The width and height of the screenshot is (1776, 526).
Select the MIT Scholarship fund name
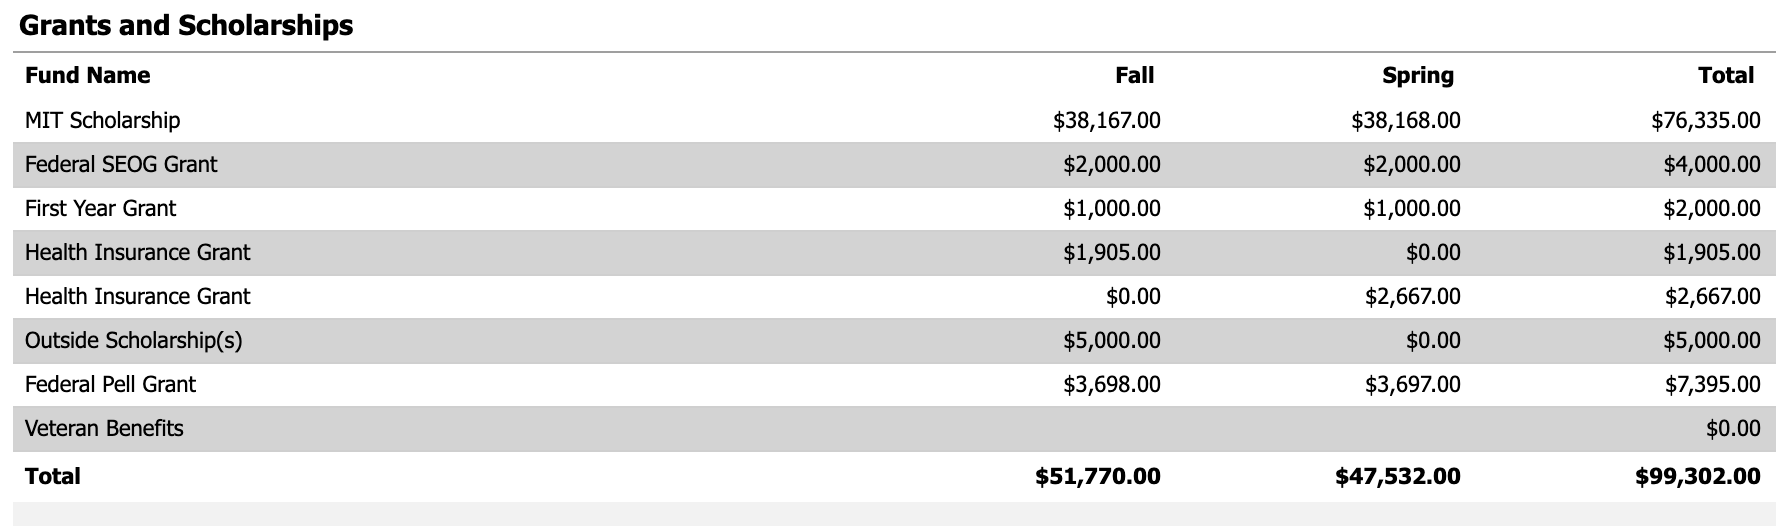point(103,120)
